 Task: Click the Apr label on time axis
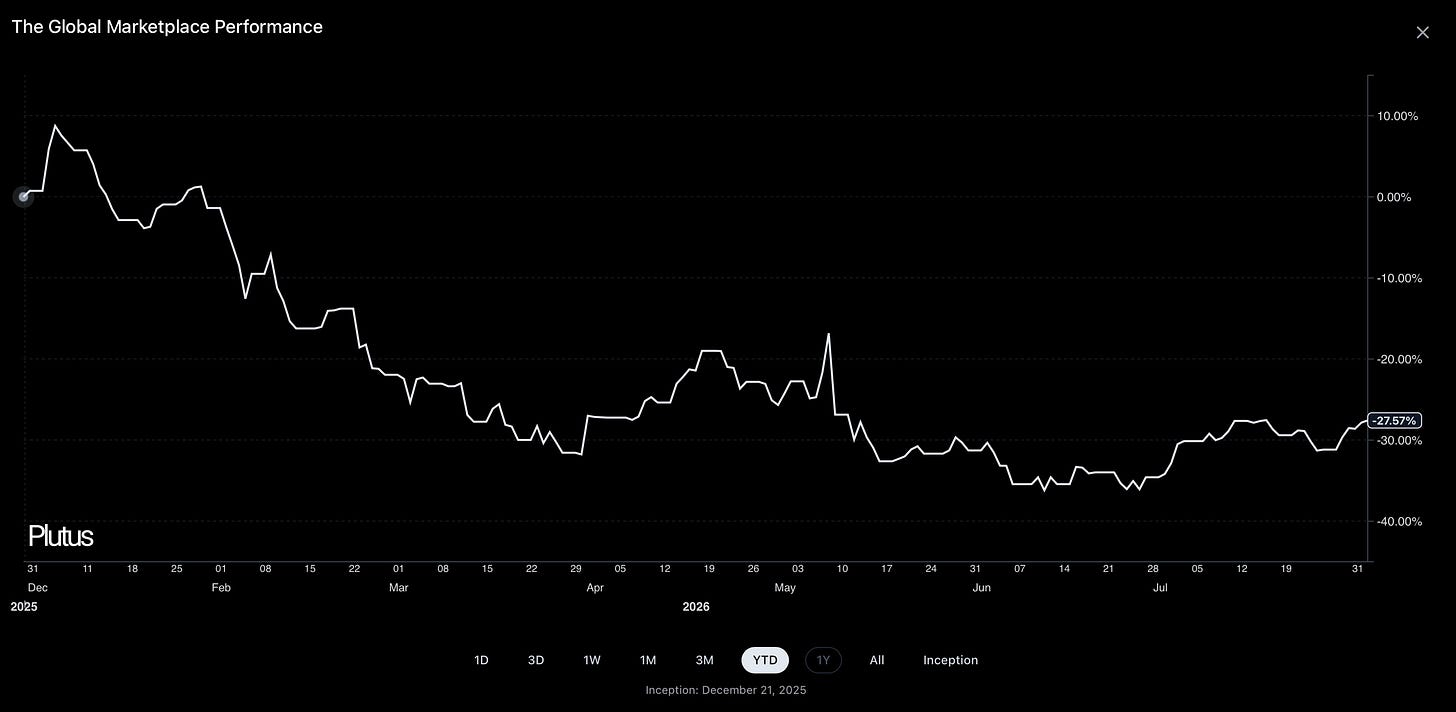(x=595, y=588)
